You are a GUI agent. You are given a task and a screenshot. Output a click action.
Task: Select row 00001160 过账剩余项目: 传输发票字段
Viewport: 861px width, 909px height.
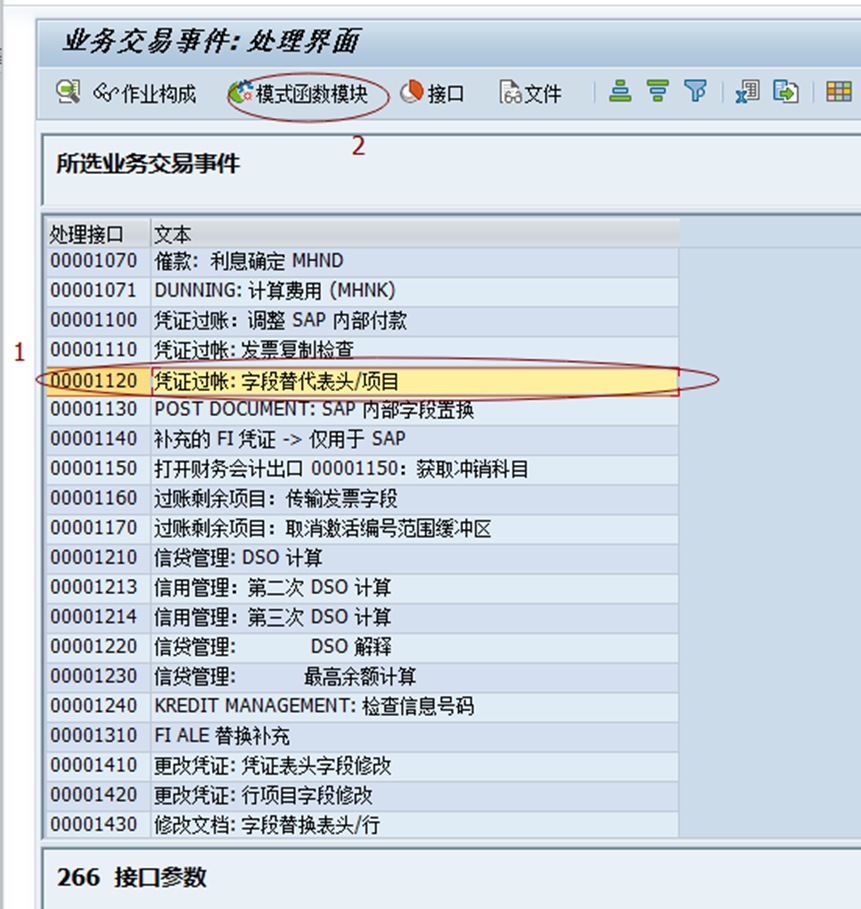coord(362,499)
